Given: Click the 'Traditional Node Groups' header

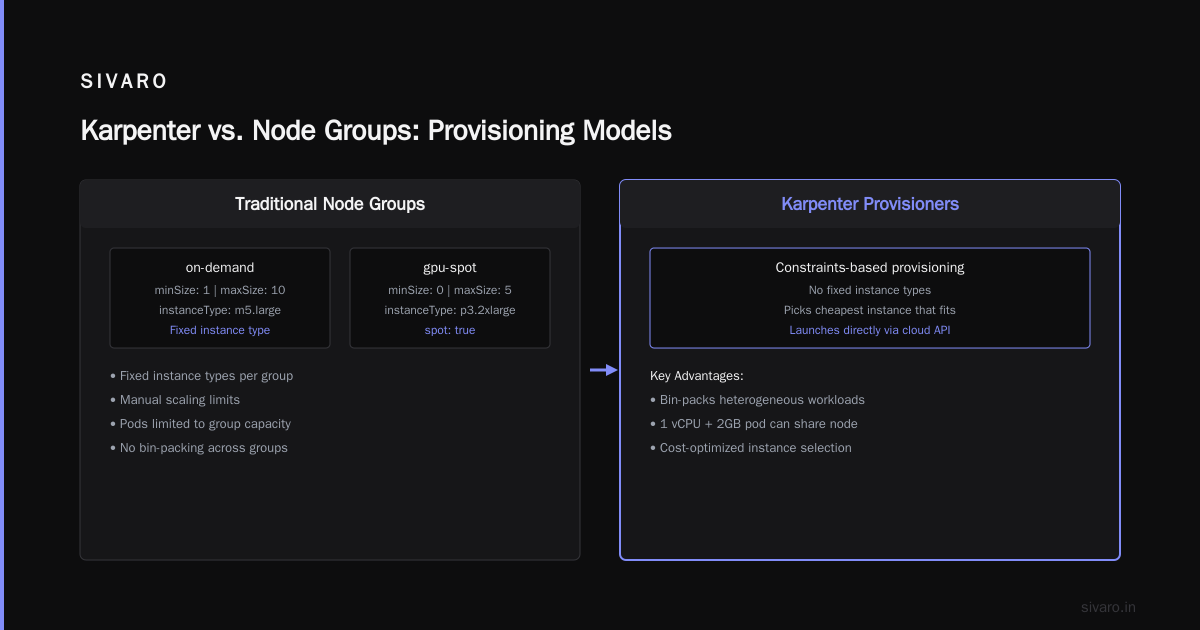Looking at the screenshot, I should click(x=330, y=204).
